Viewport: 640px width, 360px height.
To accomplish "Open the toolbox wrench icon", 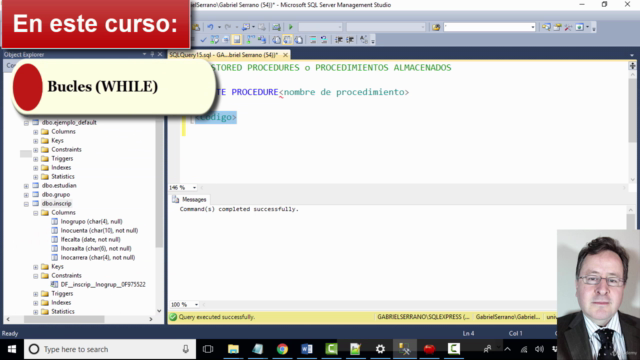I will 568,27.
